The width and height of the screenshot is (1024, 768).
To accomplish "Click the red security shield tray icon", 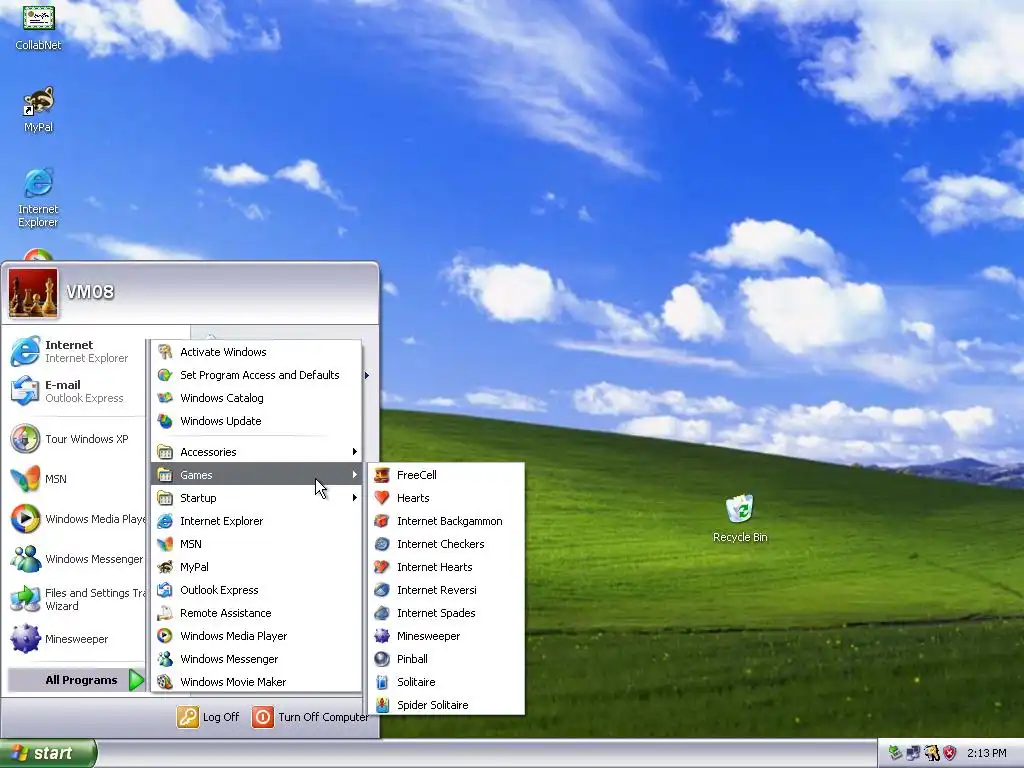I will click(950, 754).
